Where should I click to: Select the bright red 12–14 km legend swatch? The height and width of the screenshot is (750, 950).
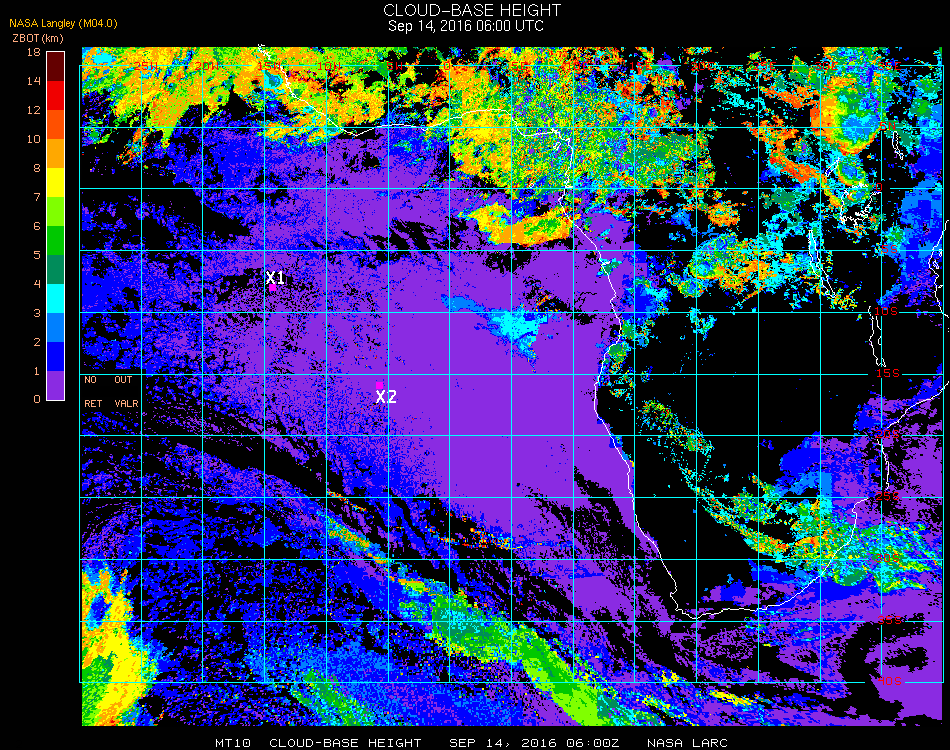pyautogui.click(x=55, y=95)
